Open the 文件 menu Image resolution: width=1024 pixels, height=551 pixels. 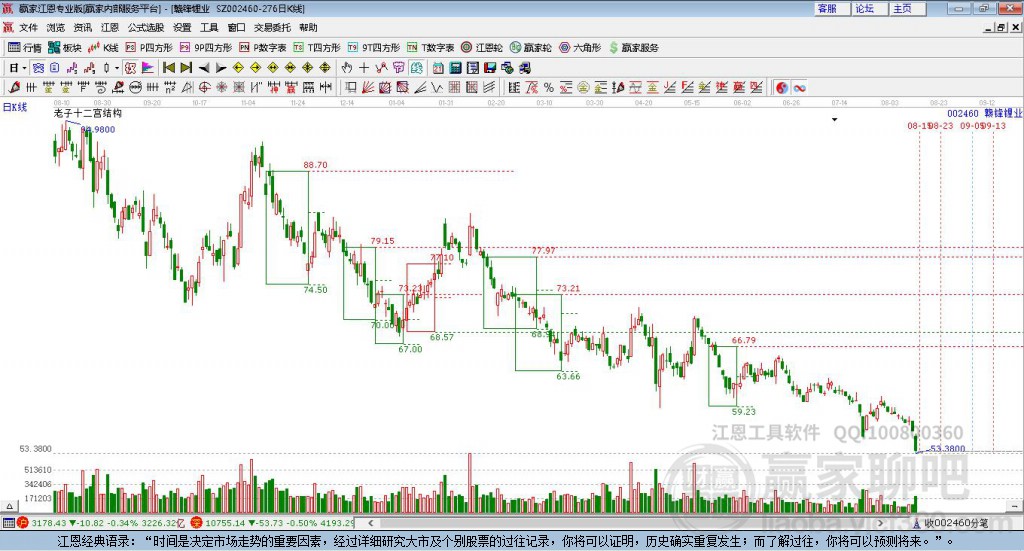[x=28, y=27]
